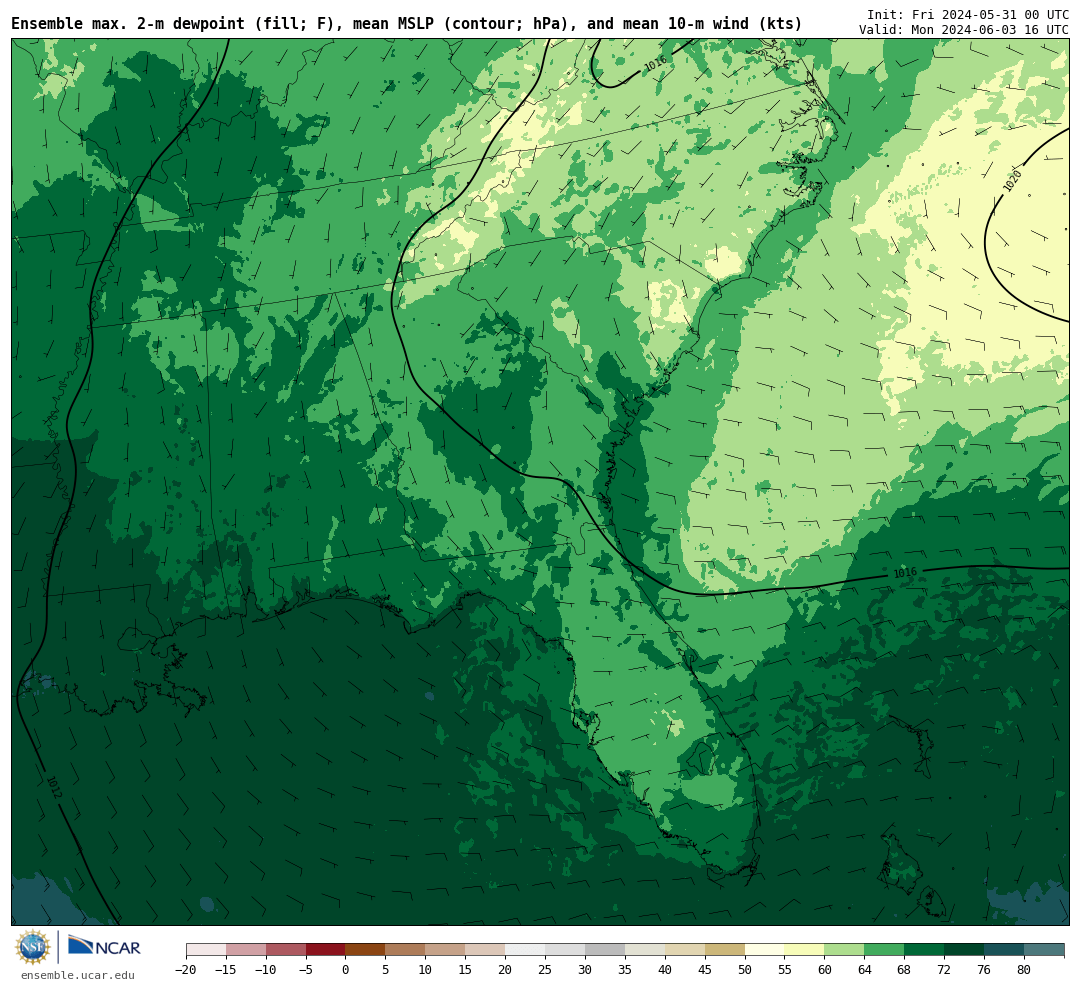Click the Valid Mon 2024-06-03 16 UTC text
This screenshot has width=1080, height=988.
tap(964, 30)
